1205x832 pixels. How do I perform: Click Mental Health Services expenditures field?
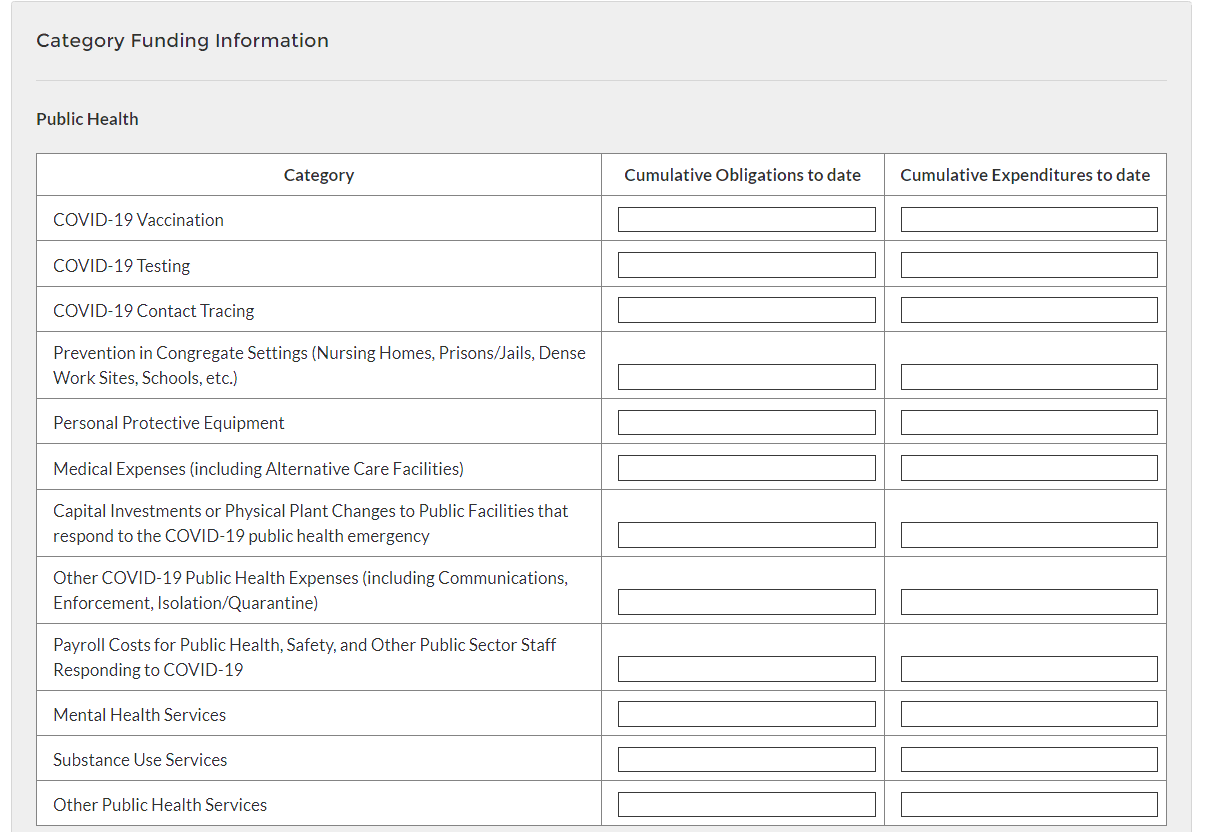coord(1029,714)
